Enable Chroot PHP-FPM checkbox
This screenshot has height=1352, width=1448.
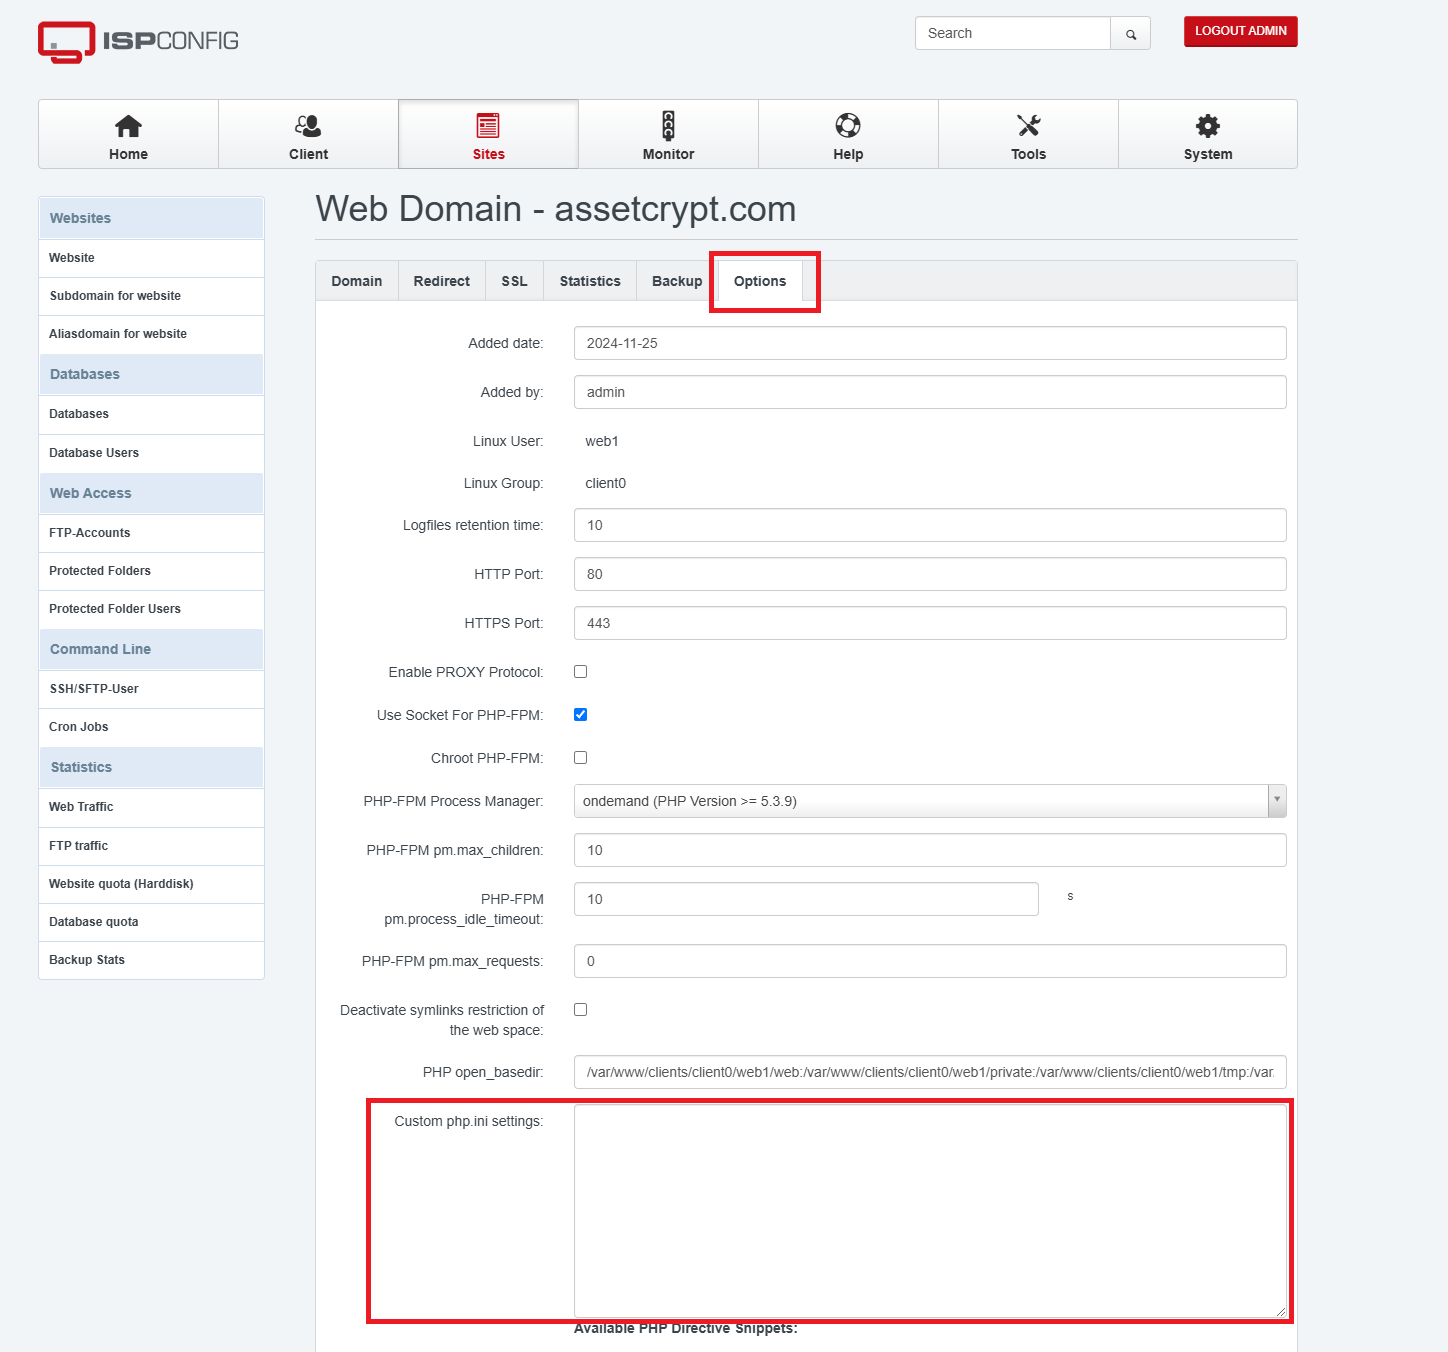(x=580, y=758)
